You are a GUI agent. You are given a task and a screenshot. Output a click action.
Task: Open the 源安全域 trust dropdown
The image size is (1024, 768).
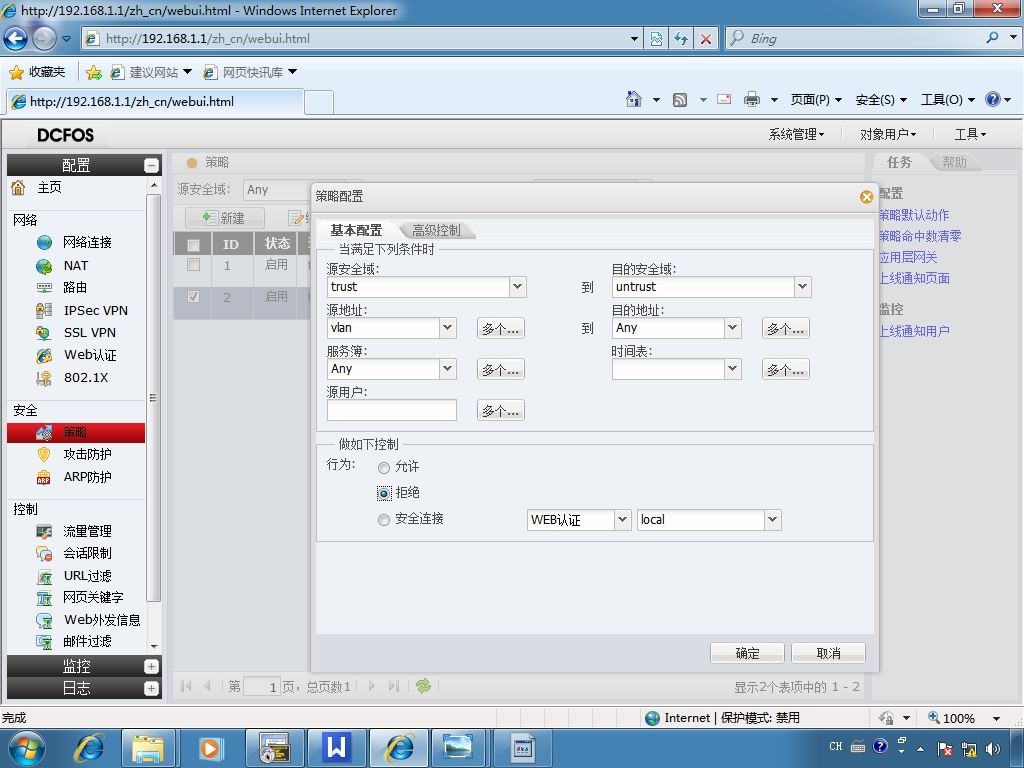pyautogui.click(x=517, y=287)
